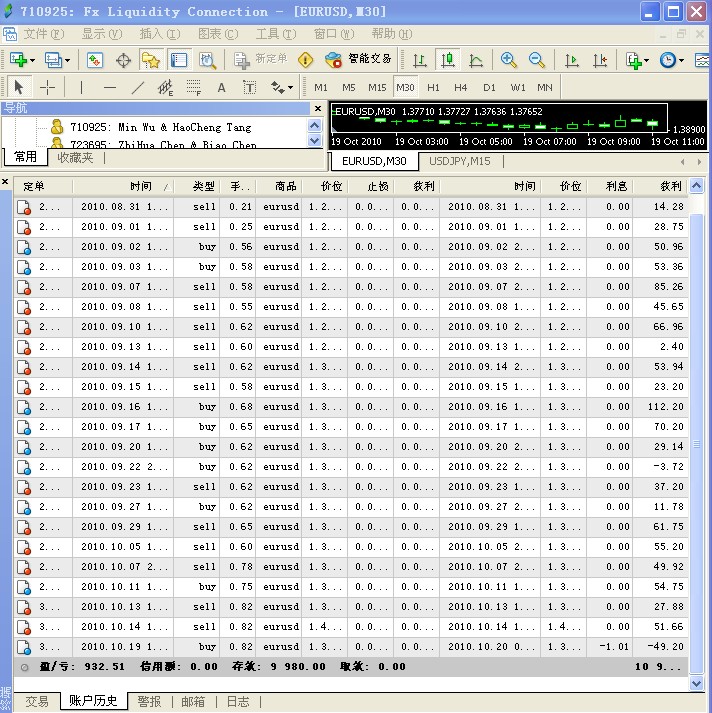Image resolution: width=712 pixels, height=713 pixels.
Task: Select the text label tool
Action: [x=249, y=87]
